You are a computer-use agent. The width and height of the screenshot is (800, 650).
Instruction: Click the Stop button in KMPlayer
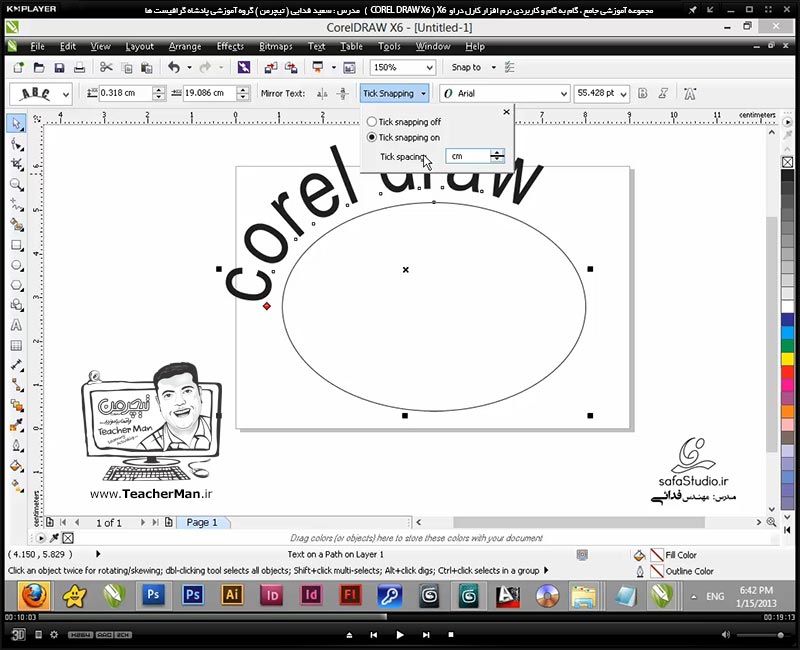451,635
